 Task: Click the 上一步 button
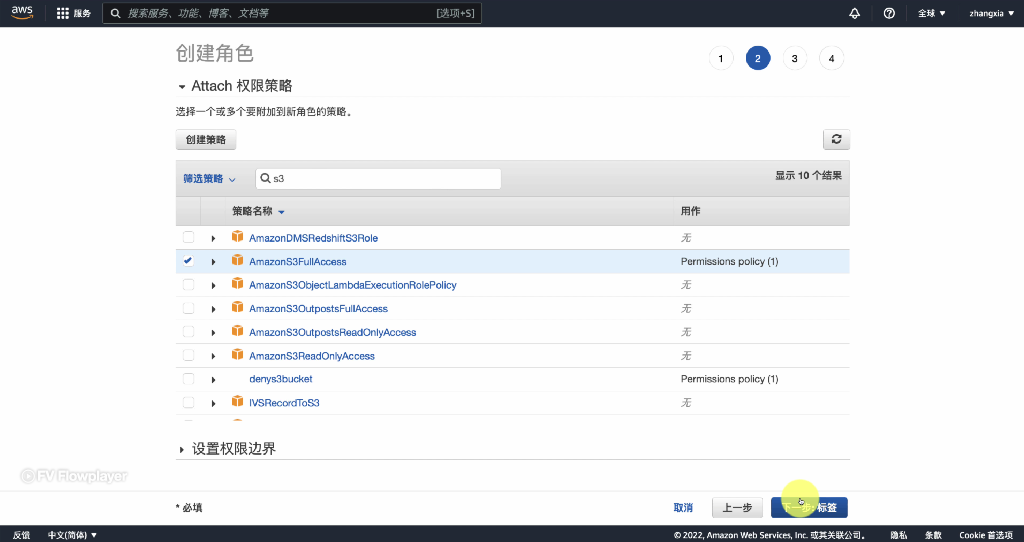pos(737,507)
